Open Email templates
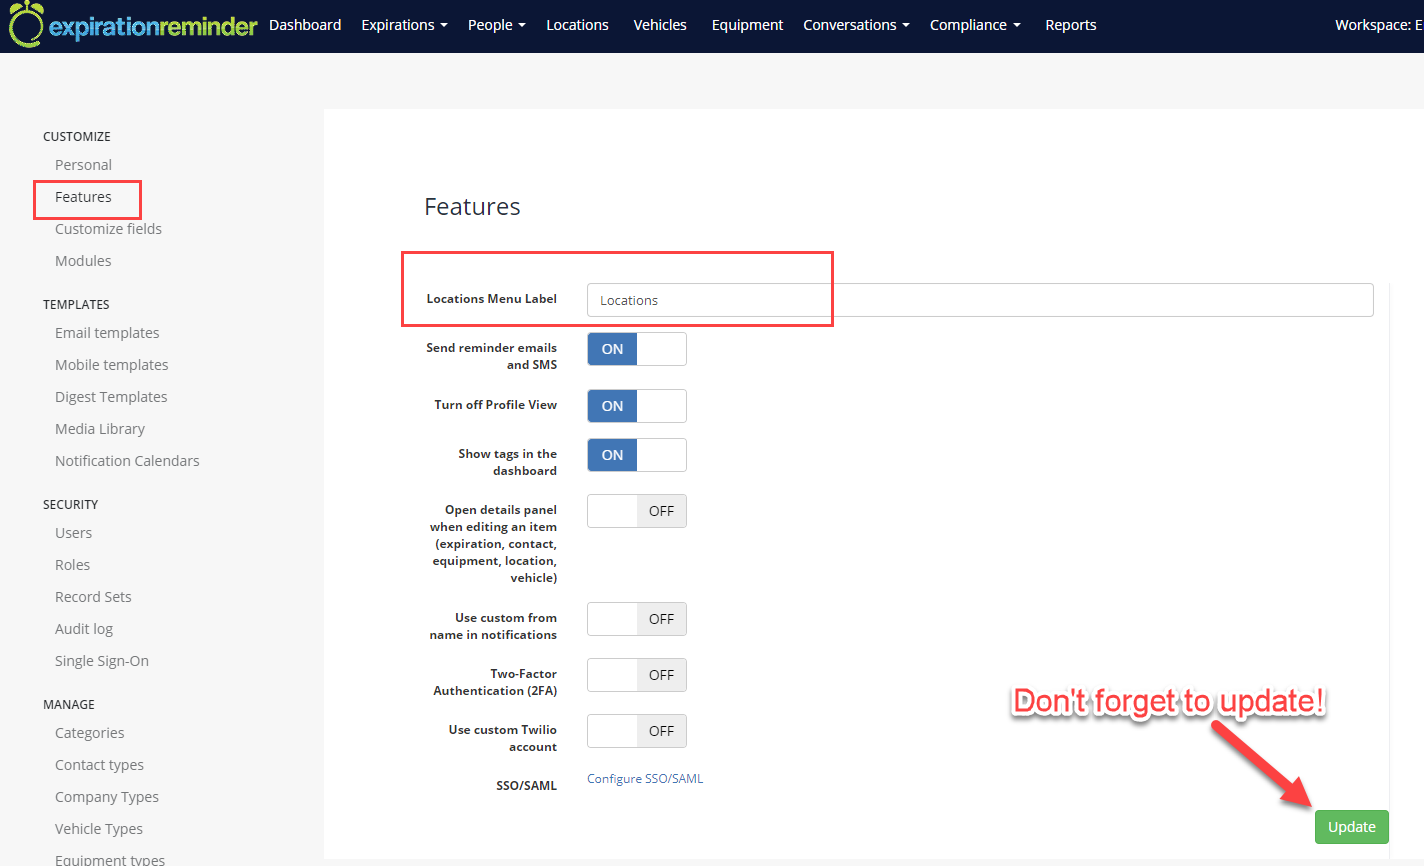The image size is (1424, 866). pyautogui.click(x=107, y=333)
